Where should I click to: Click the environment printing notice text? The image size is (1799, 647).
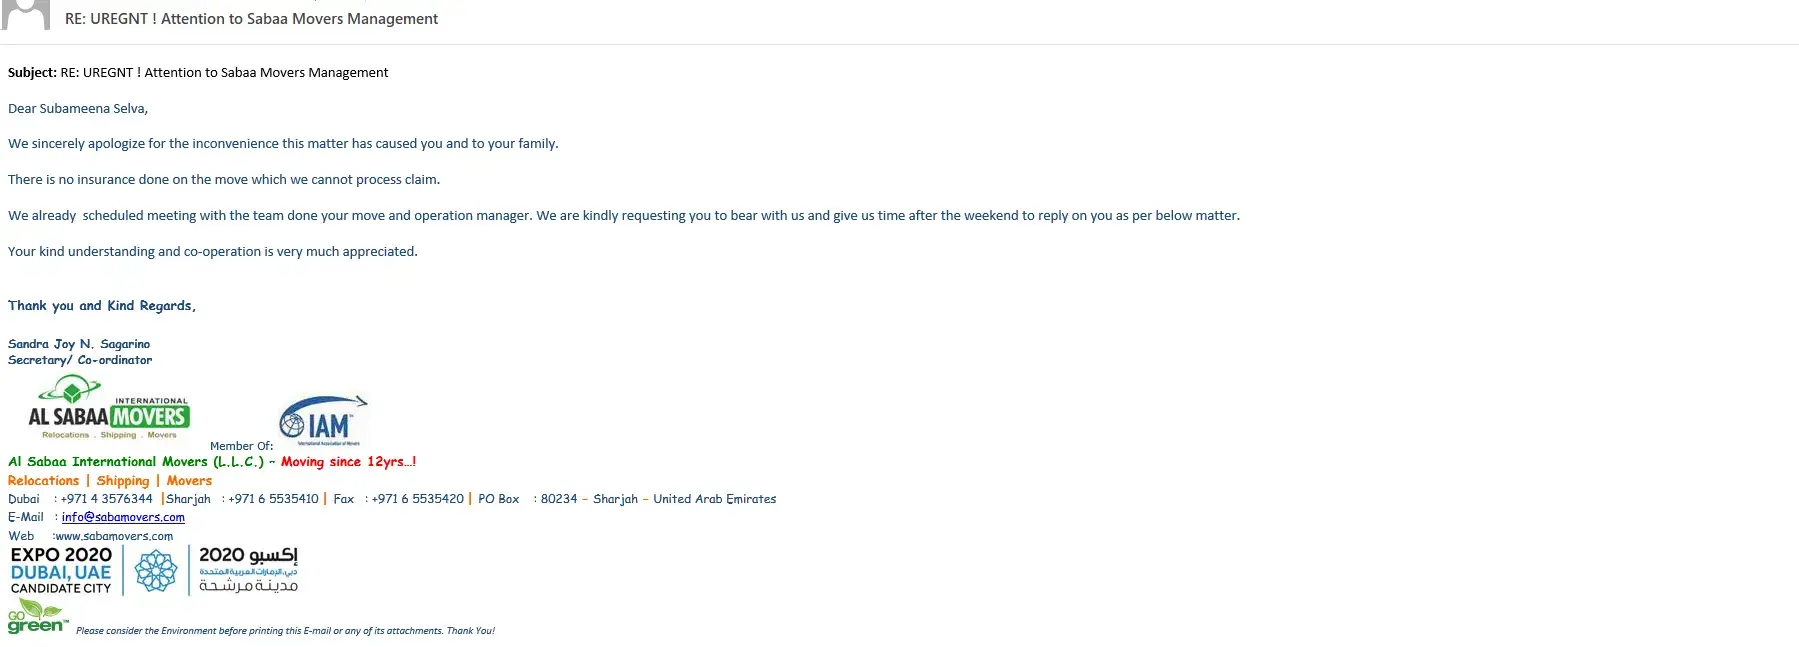[x=285, y=631]
